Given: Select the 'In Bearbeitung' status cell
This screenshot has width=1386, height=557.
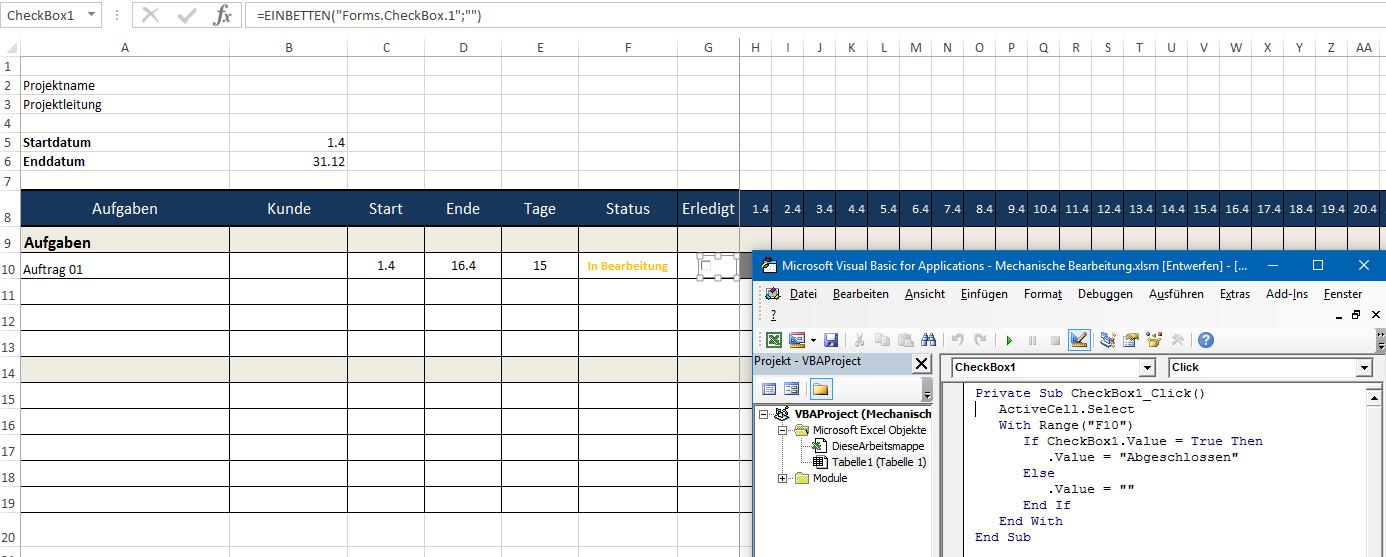Looking at the screenshot, I should (627, 266).
